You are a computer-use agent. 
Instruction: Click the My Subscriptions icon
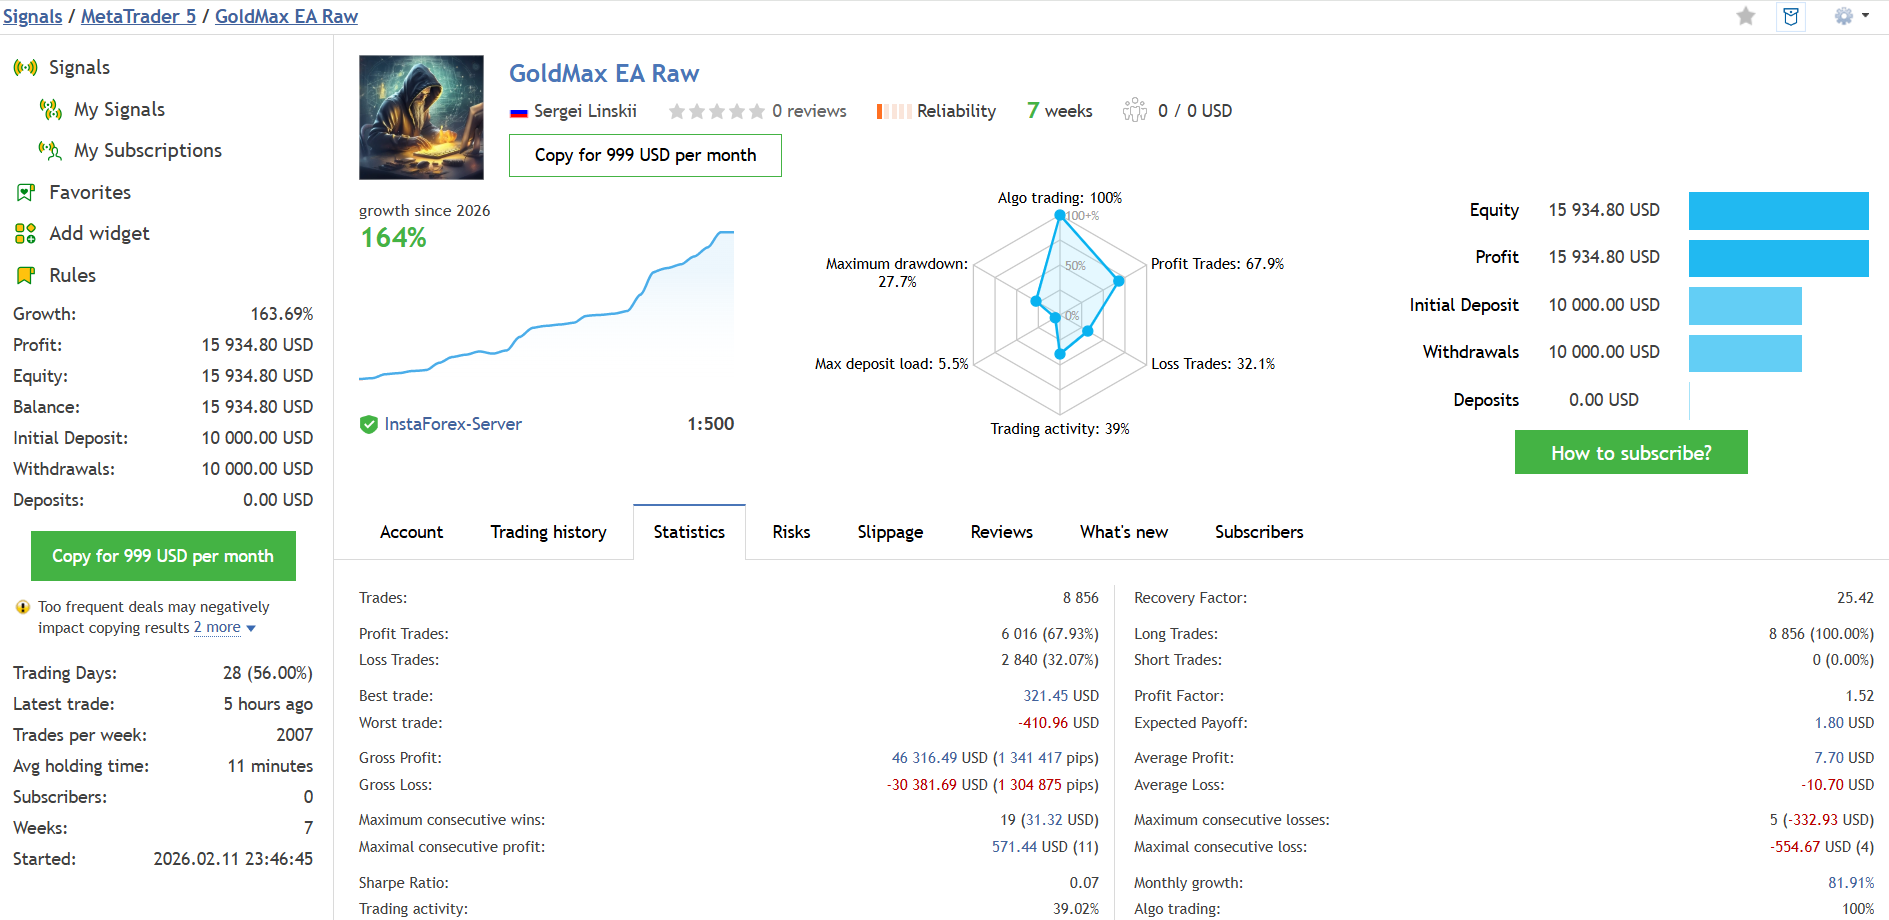click(x=50, y=150)
